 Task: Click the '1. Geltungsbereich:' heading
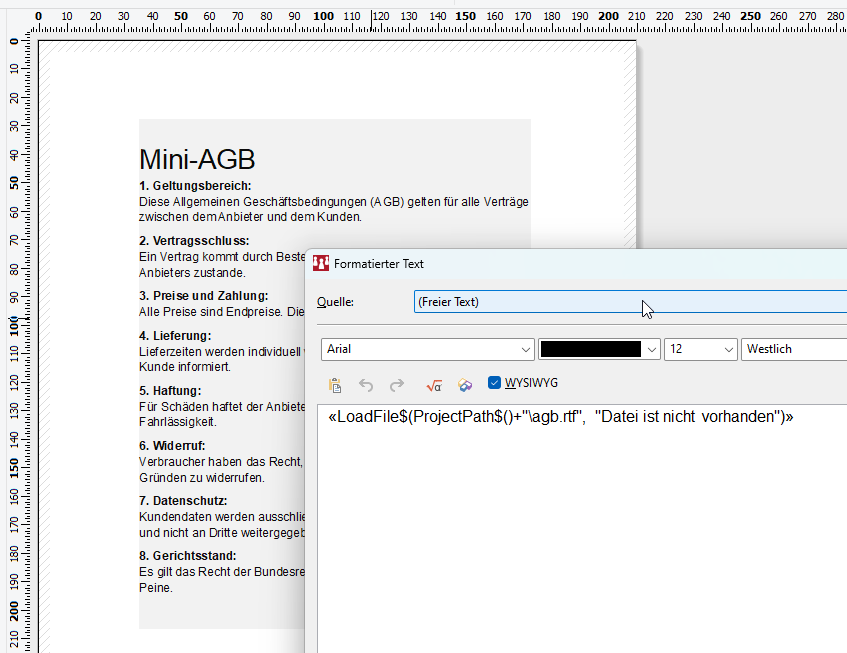pyautogui.click(x=195, y=186)
